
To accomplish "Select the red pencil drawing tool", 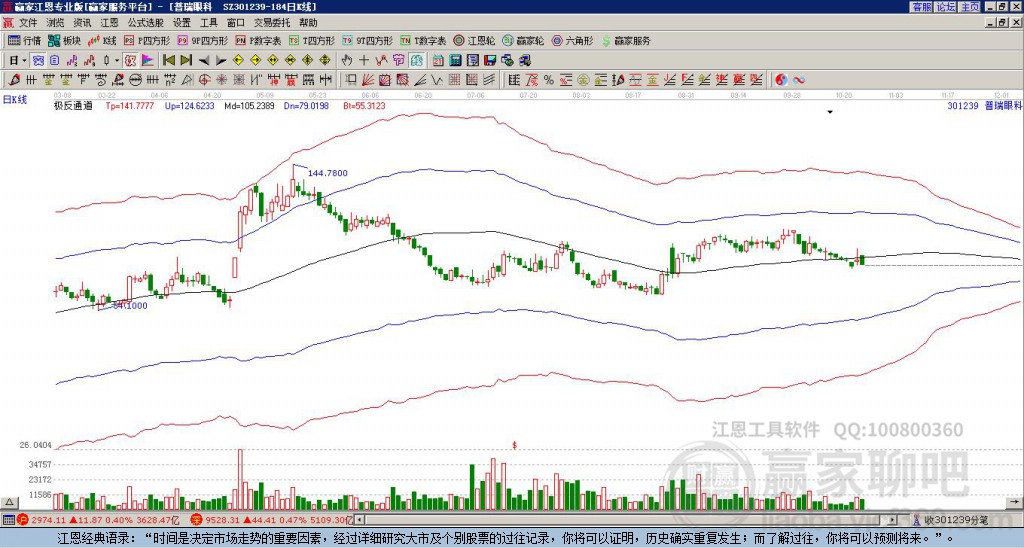I will 14,80.
